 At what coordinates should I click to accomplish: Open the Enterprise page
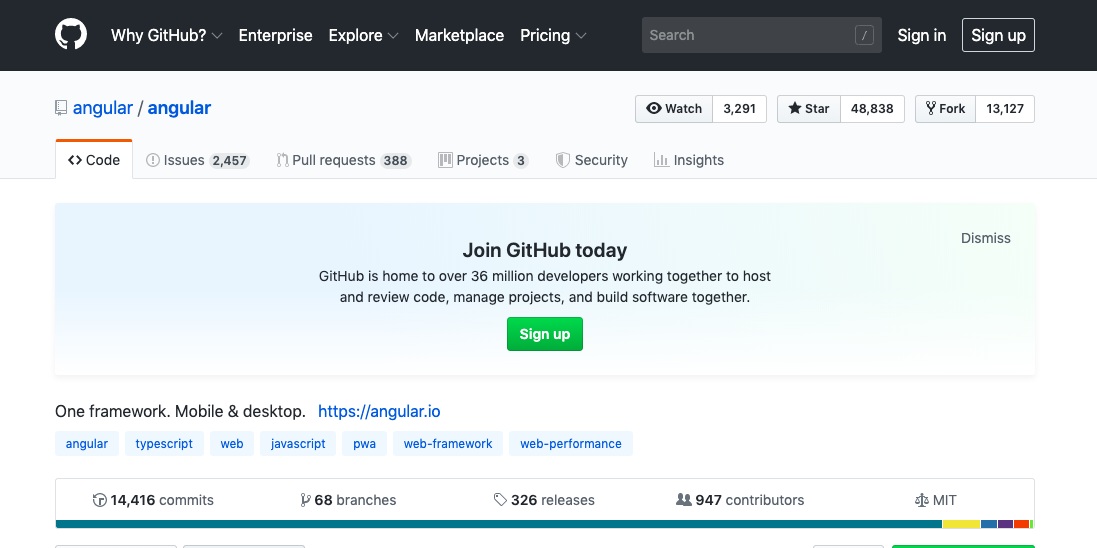coord(276,35)
